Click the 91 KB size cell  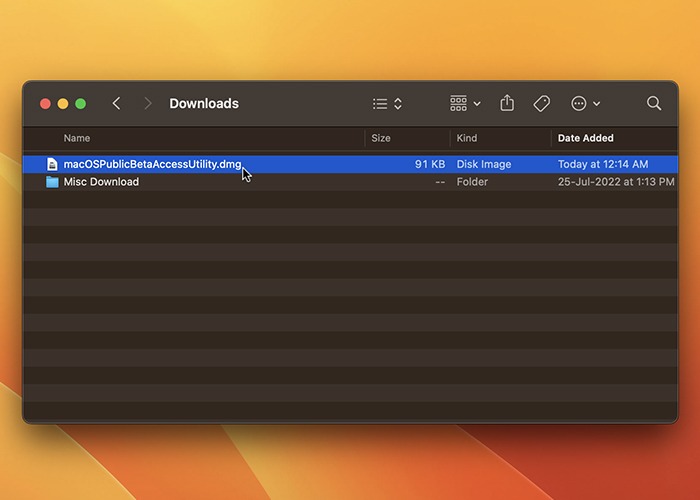[x=430, y=164]
